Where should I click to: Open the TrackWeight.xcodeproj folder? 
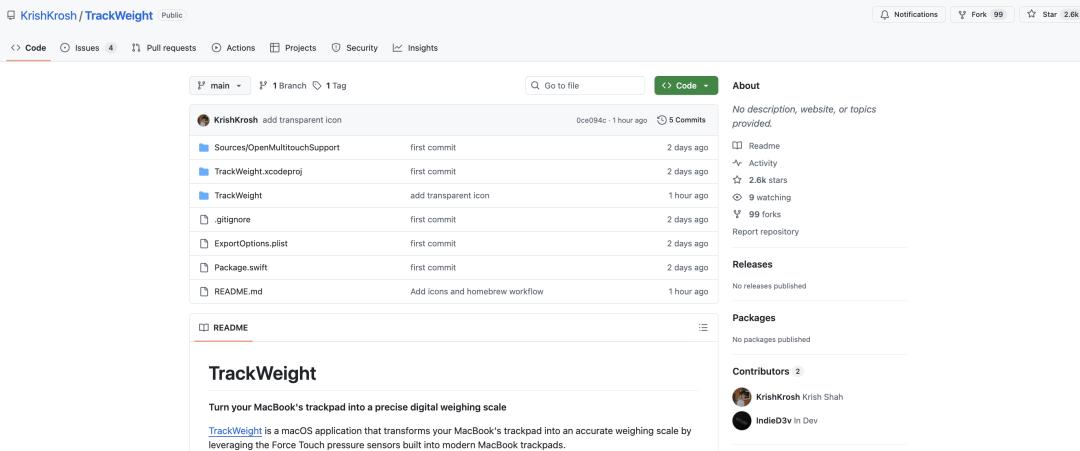[x=258, y=171]
